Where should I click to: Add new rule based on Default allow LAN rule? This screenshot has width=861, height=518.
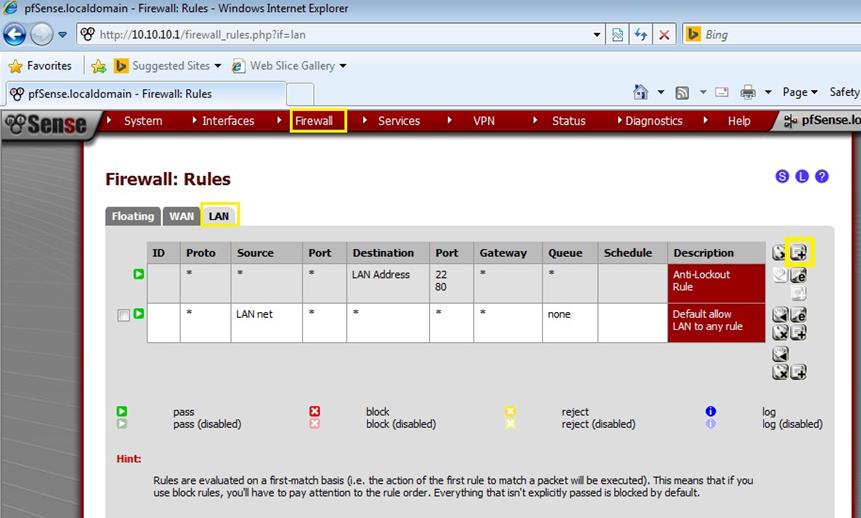[799, 332]
